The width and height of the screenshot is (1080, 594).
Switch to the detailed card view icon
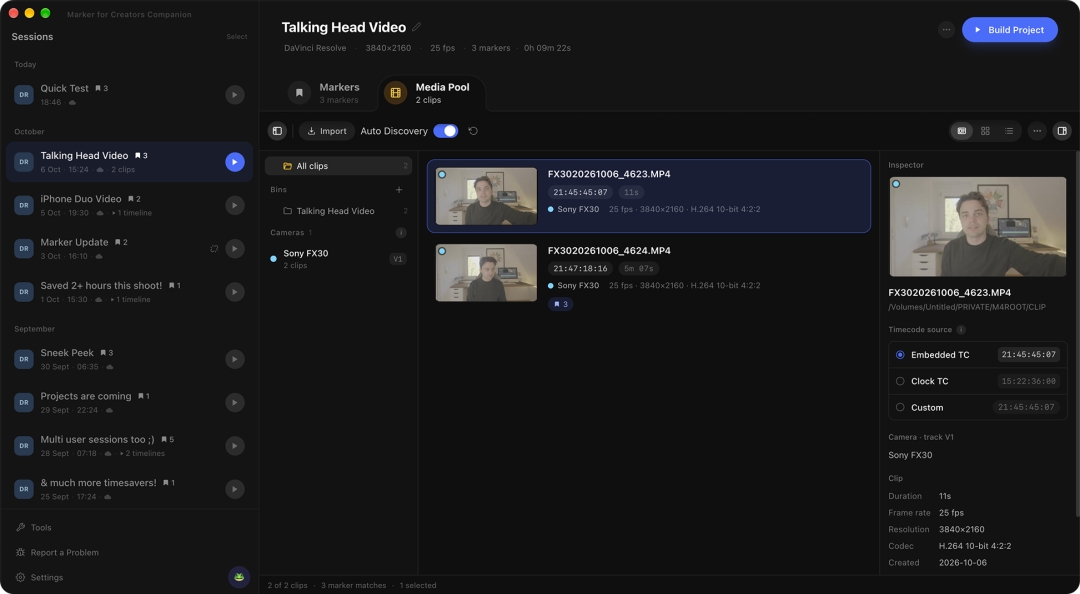(962, 131)
